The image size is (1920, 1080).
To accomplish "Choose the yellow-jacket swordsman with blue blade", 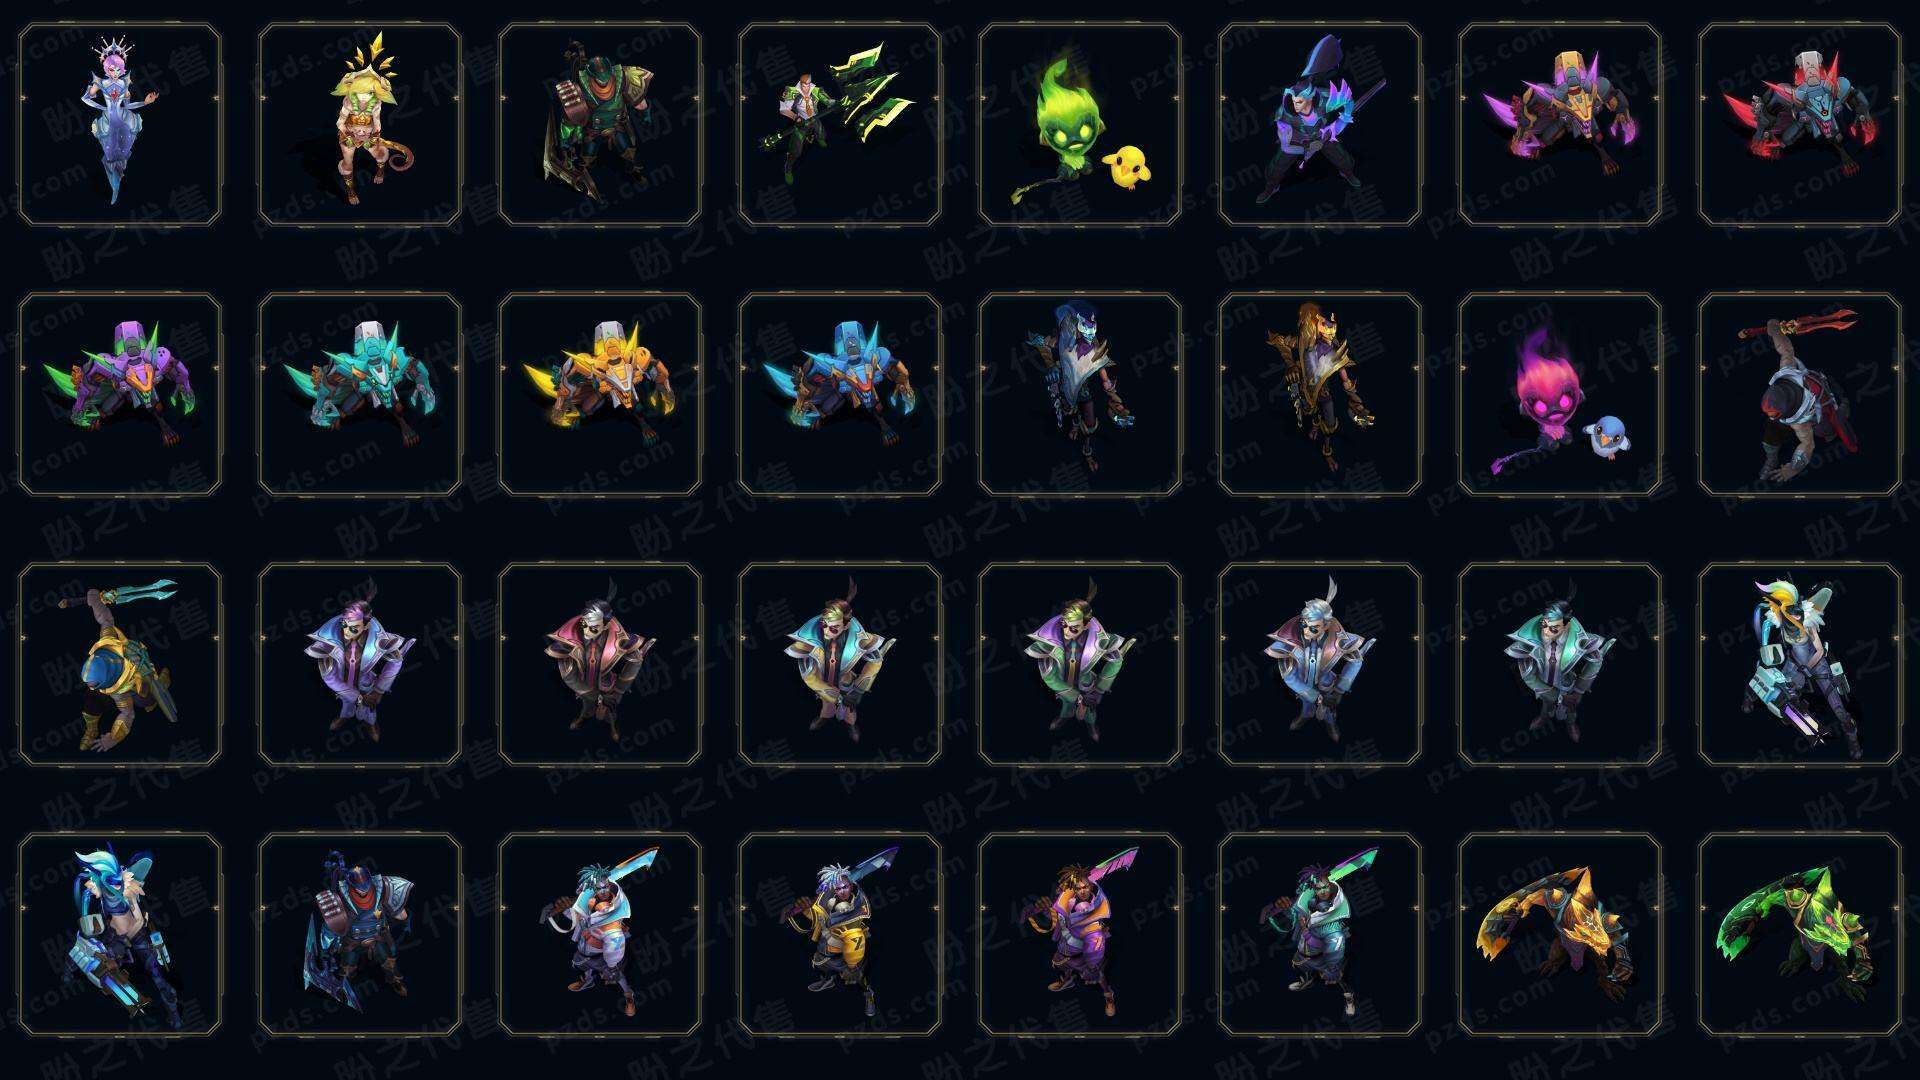I will [840, 934].
